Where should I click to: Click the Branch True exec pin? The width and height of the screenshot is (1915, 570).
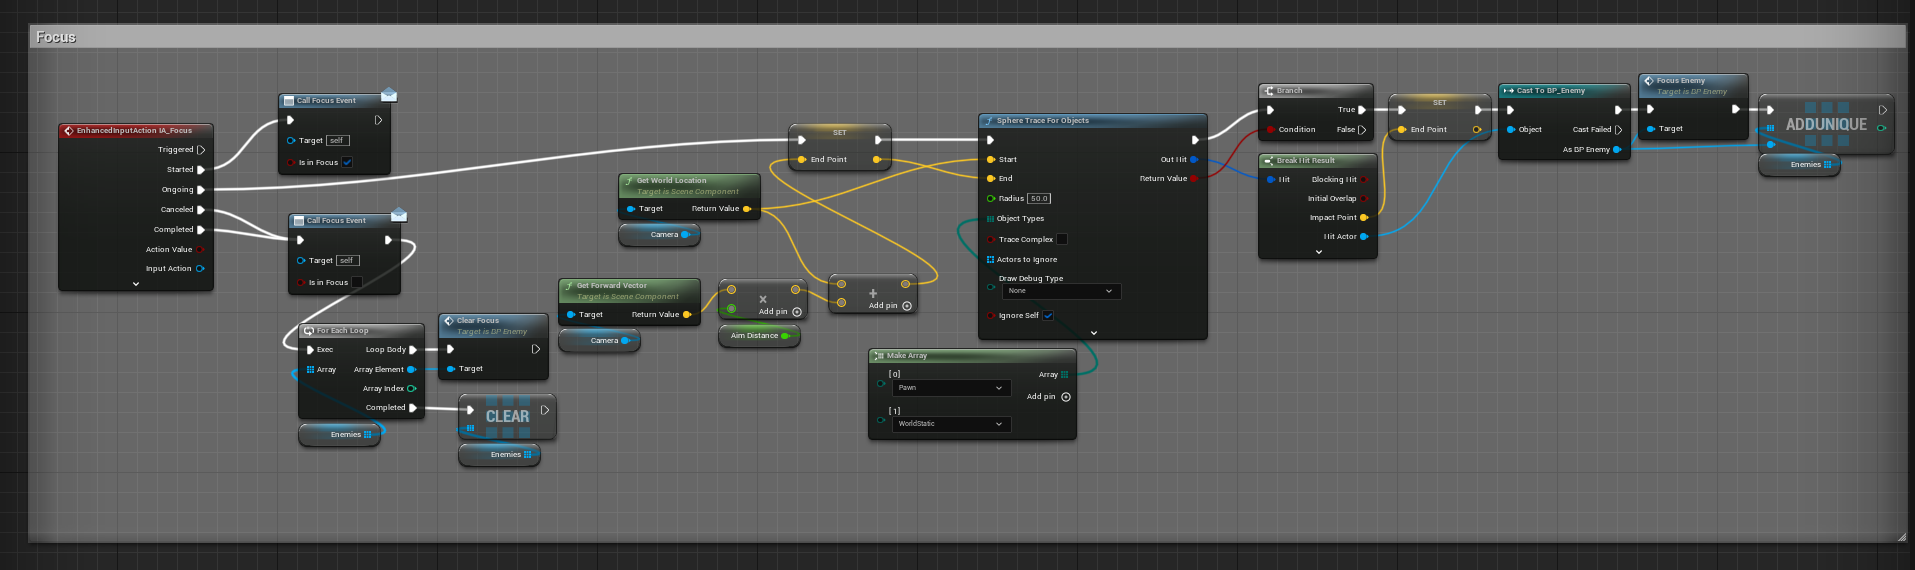point(1361,110)
